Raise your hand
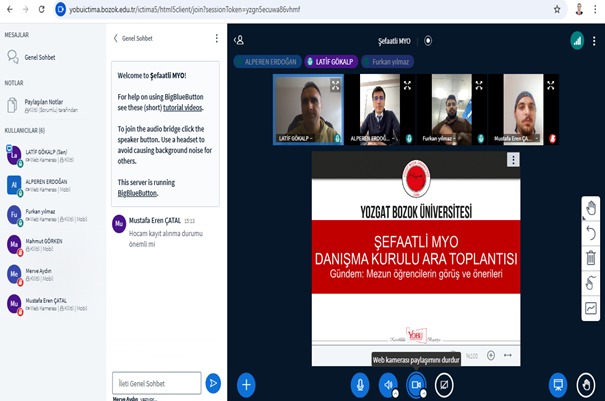The image size is (605, 401). pos(586,384)
